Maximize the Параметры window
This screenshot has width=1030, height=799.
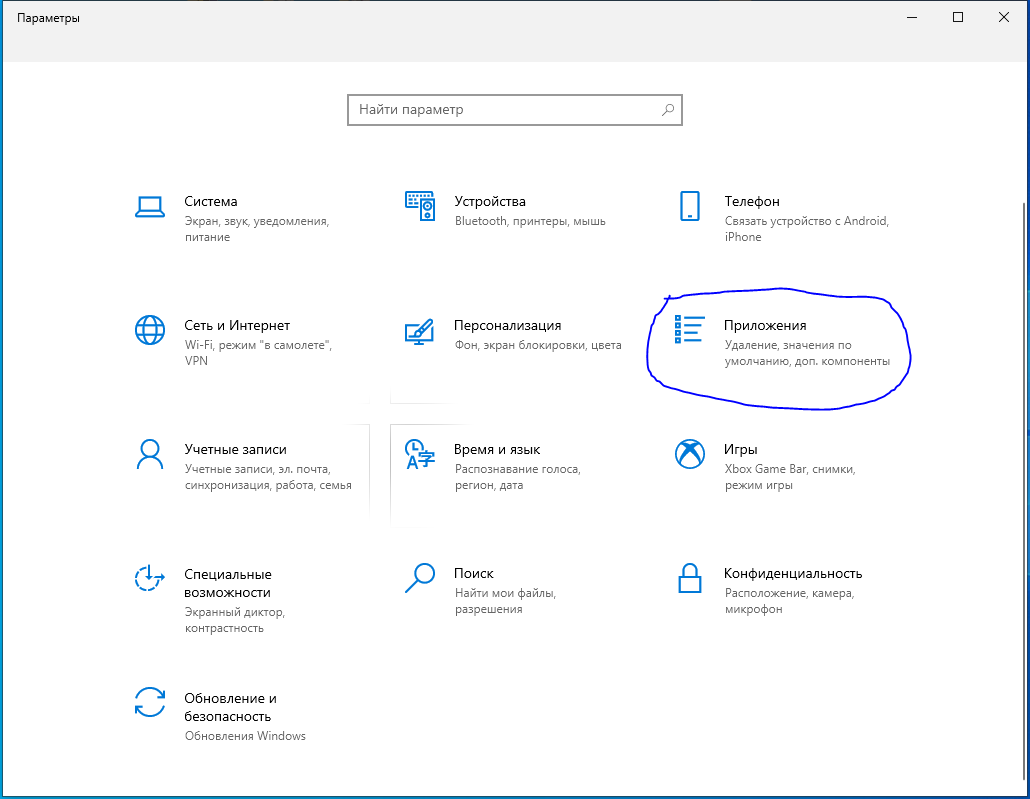[x=958, y=18]
